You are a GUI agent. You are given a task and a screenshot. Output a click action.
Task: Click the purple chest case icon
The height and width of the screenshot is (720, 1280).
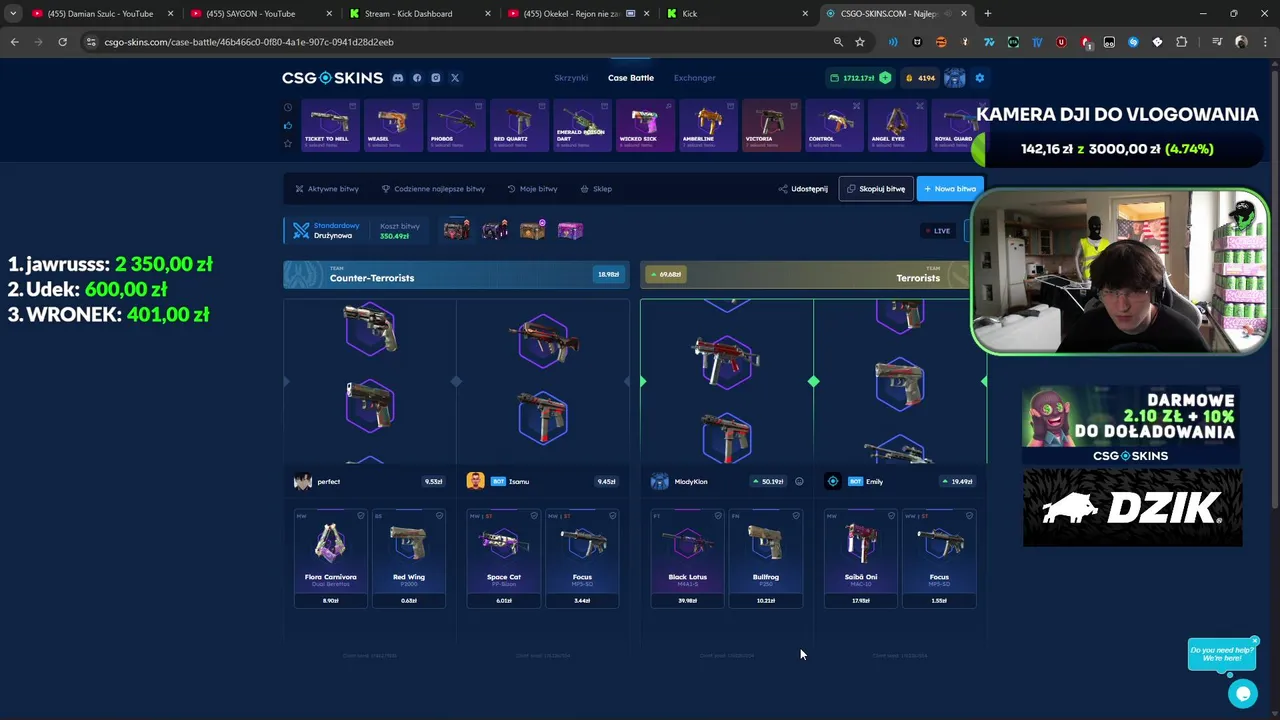[x=570, y=231]
